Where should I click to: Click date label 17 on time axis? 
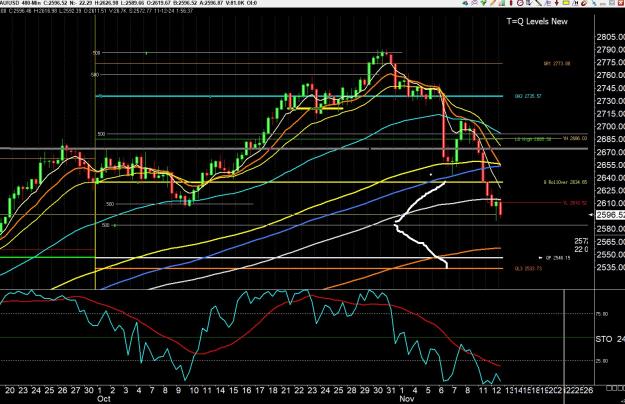click(259, 390)
